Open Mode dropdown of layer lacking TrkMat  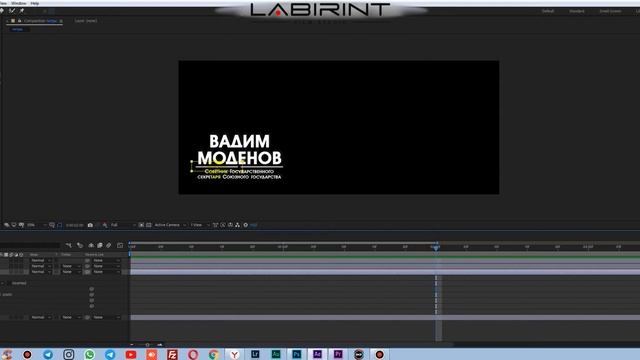[41, 260]
